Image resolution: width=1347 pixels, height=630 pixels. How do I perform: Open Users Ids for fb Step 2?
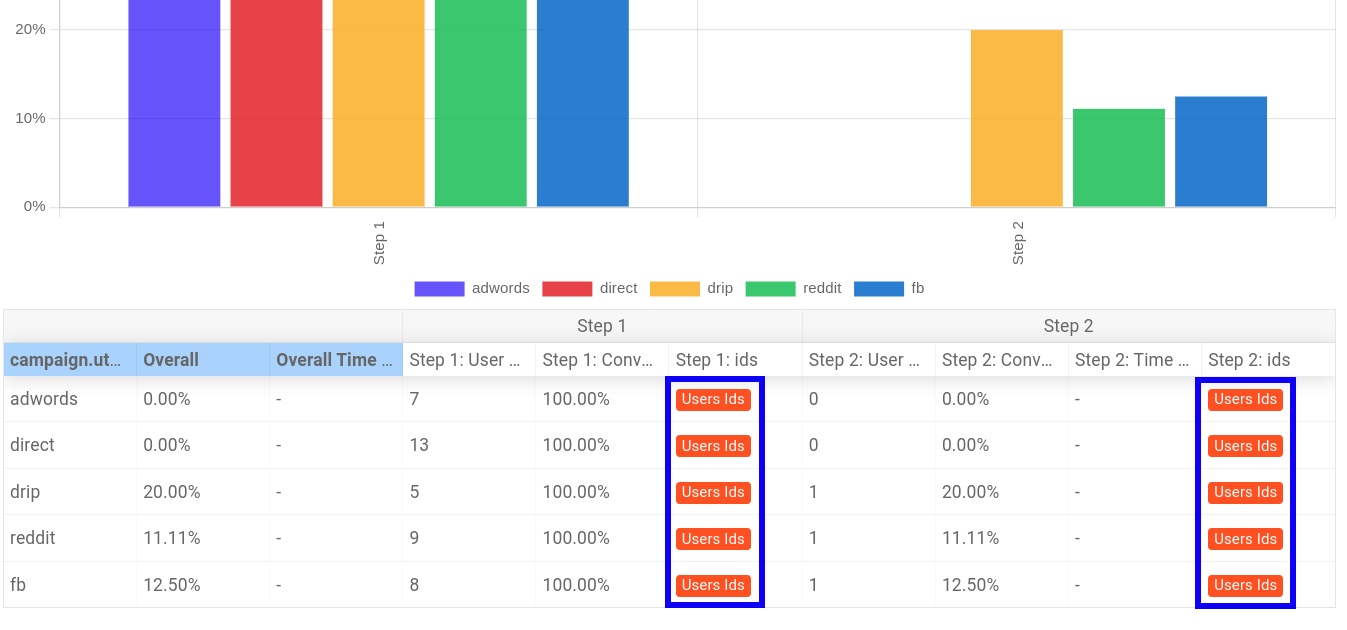pyautogui.click(x=1244, y=585)
